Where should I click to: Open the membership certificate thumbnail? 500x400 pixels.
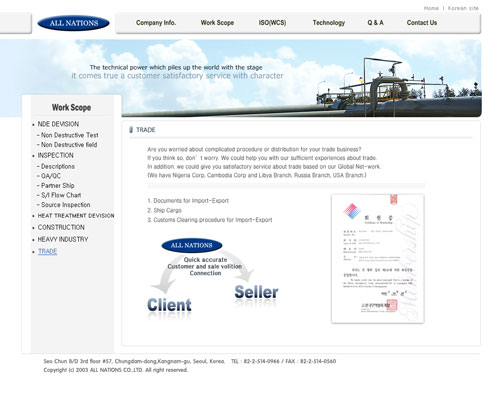[x=378, y=259]
